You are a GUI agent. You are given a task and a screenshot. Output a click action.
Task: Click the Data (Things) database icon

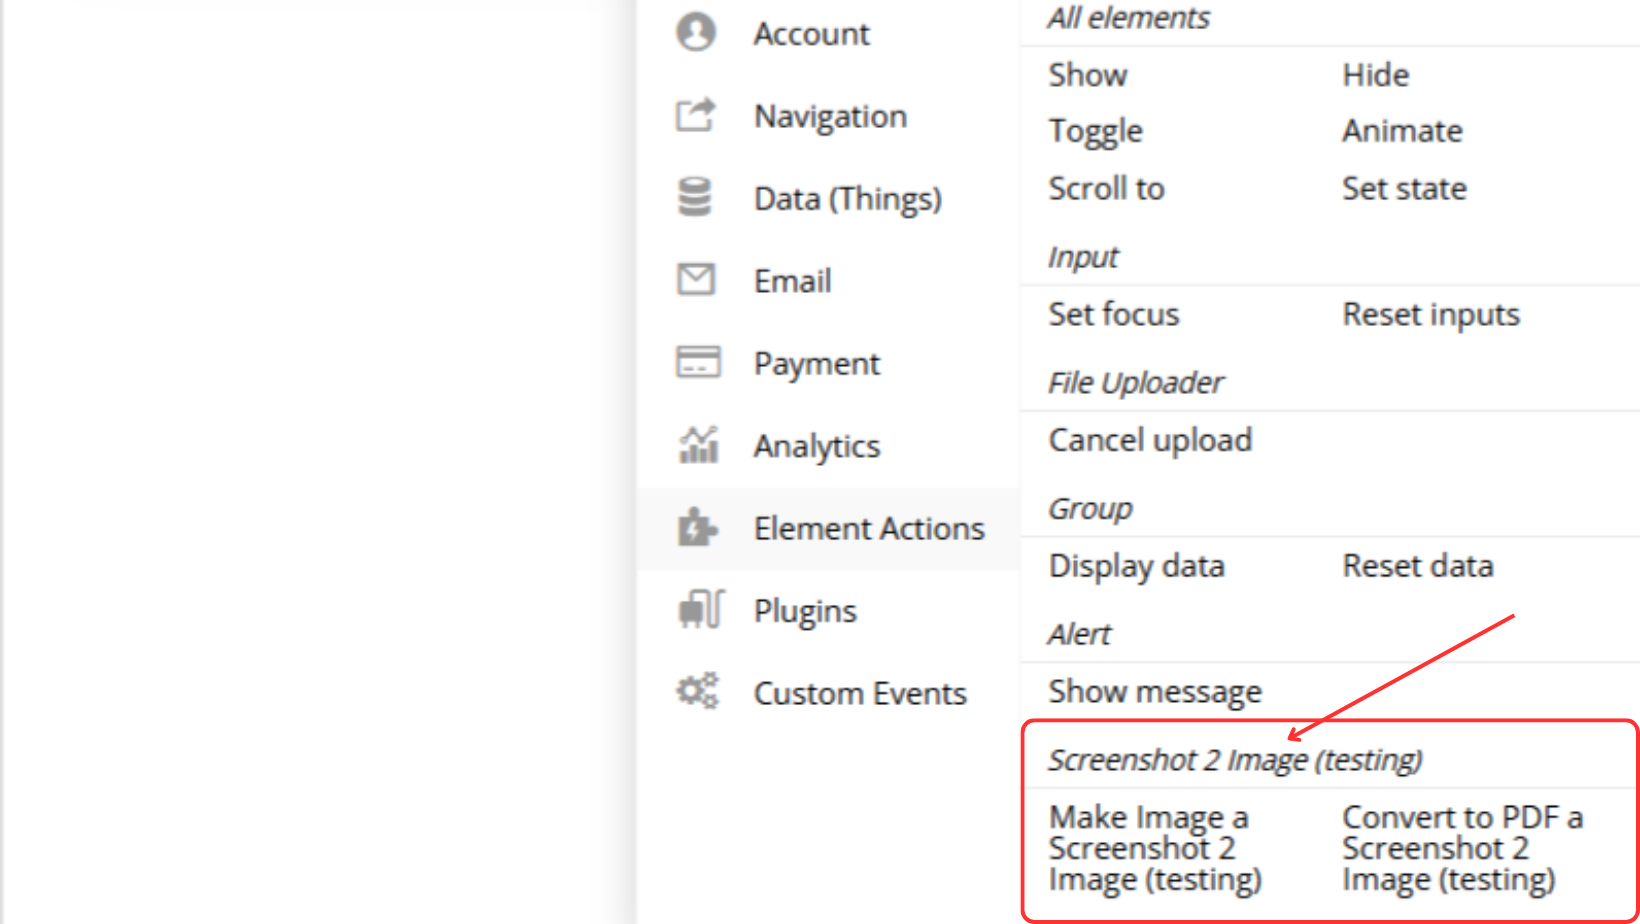click(x=695, y=197)
